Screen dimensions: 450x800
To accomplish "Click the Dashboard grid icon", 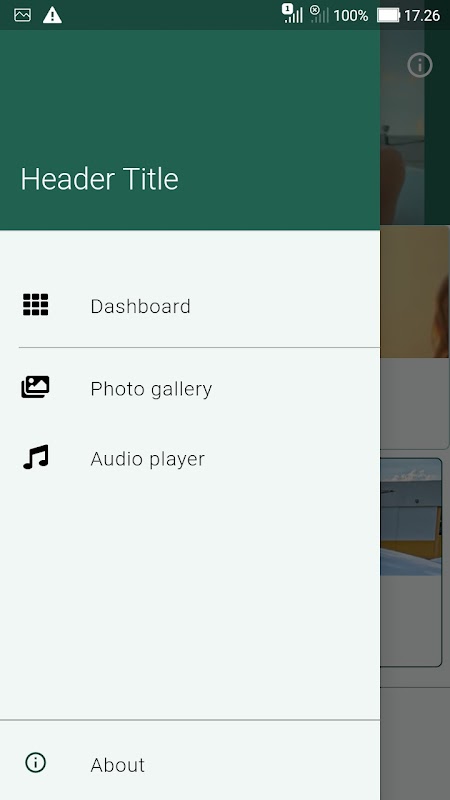I will coord(36,305).
